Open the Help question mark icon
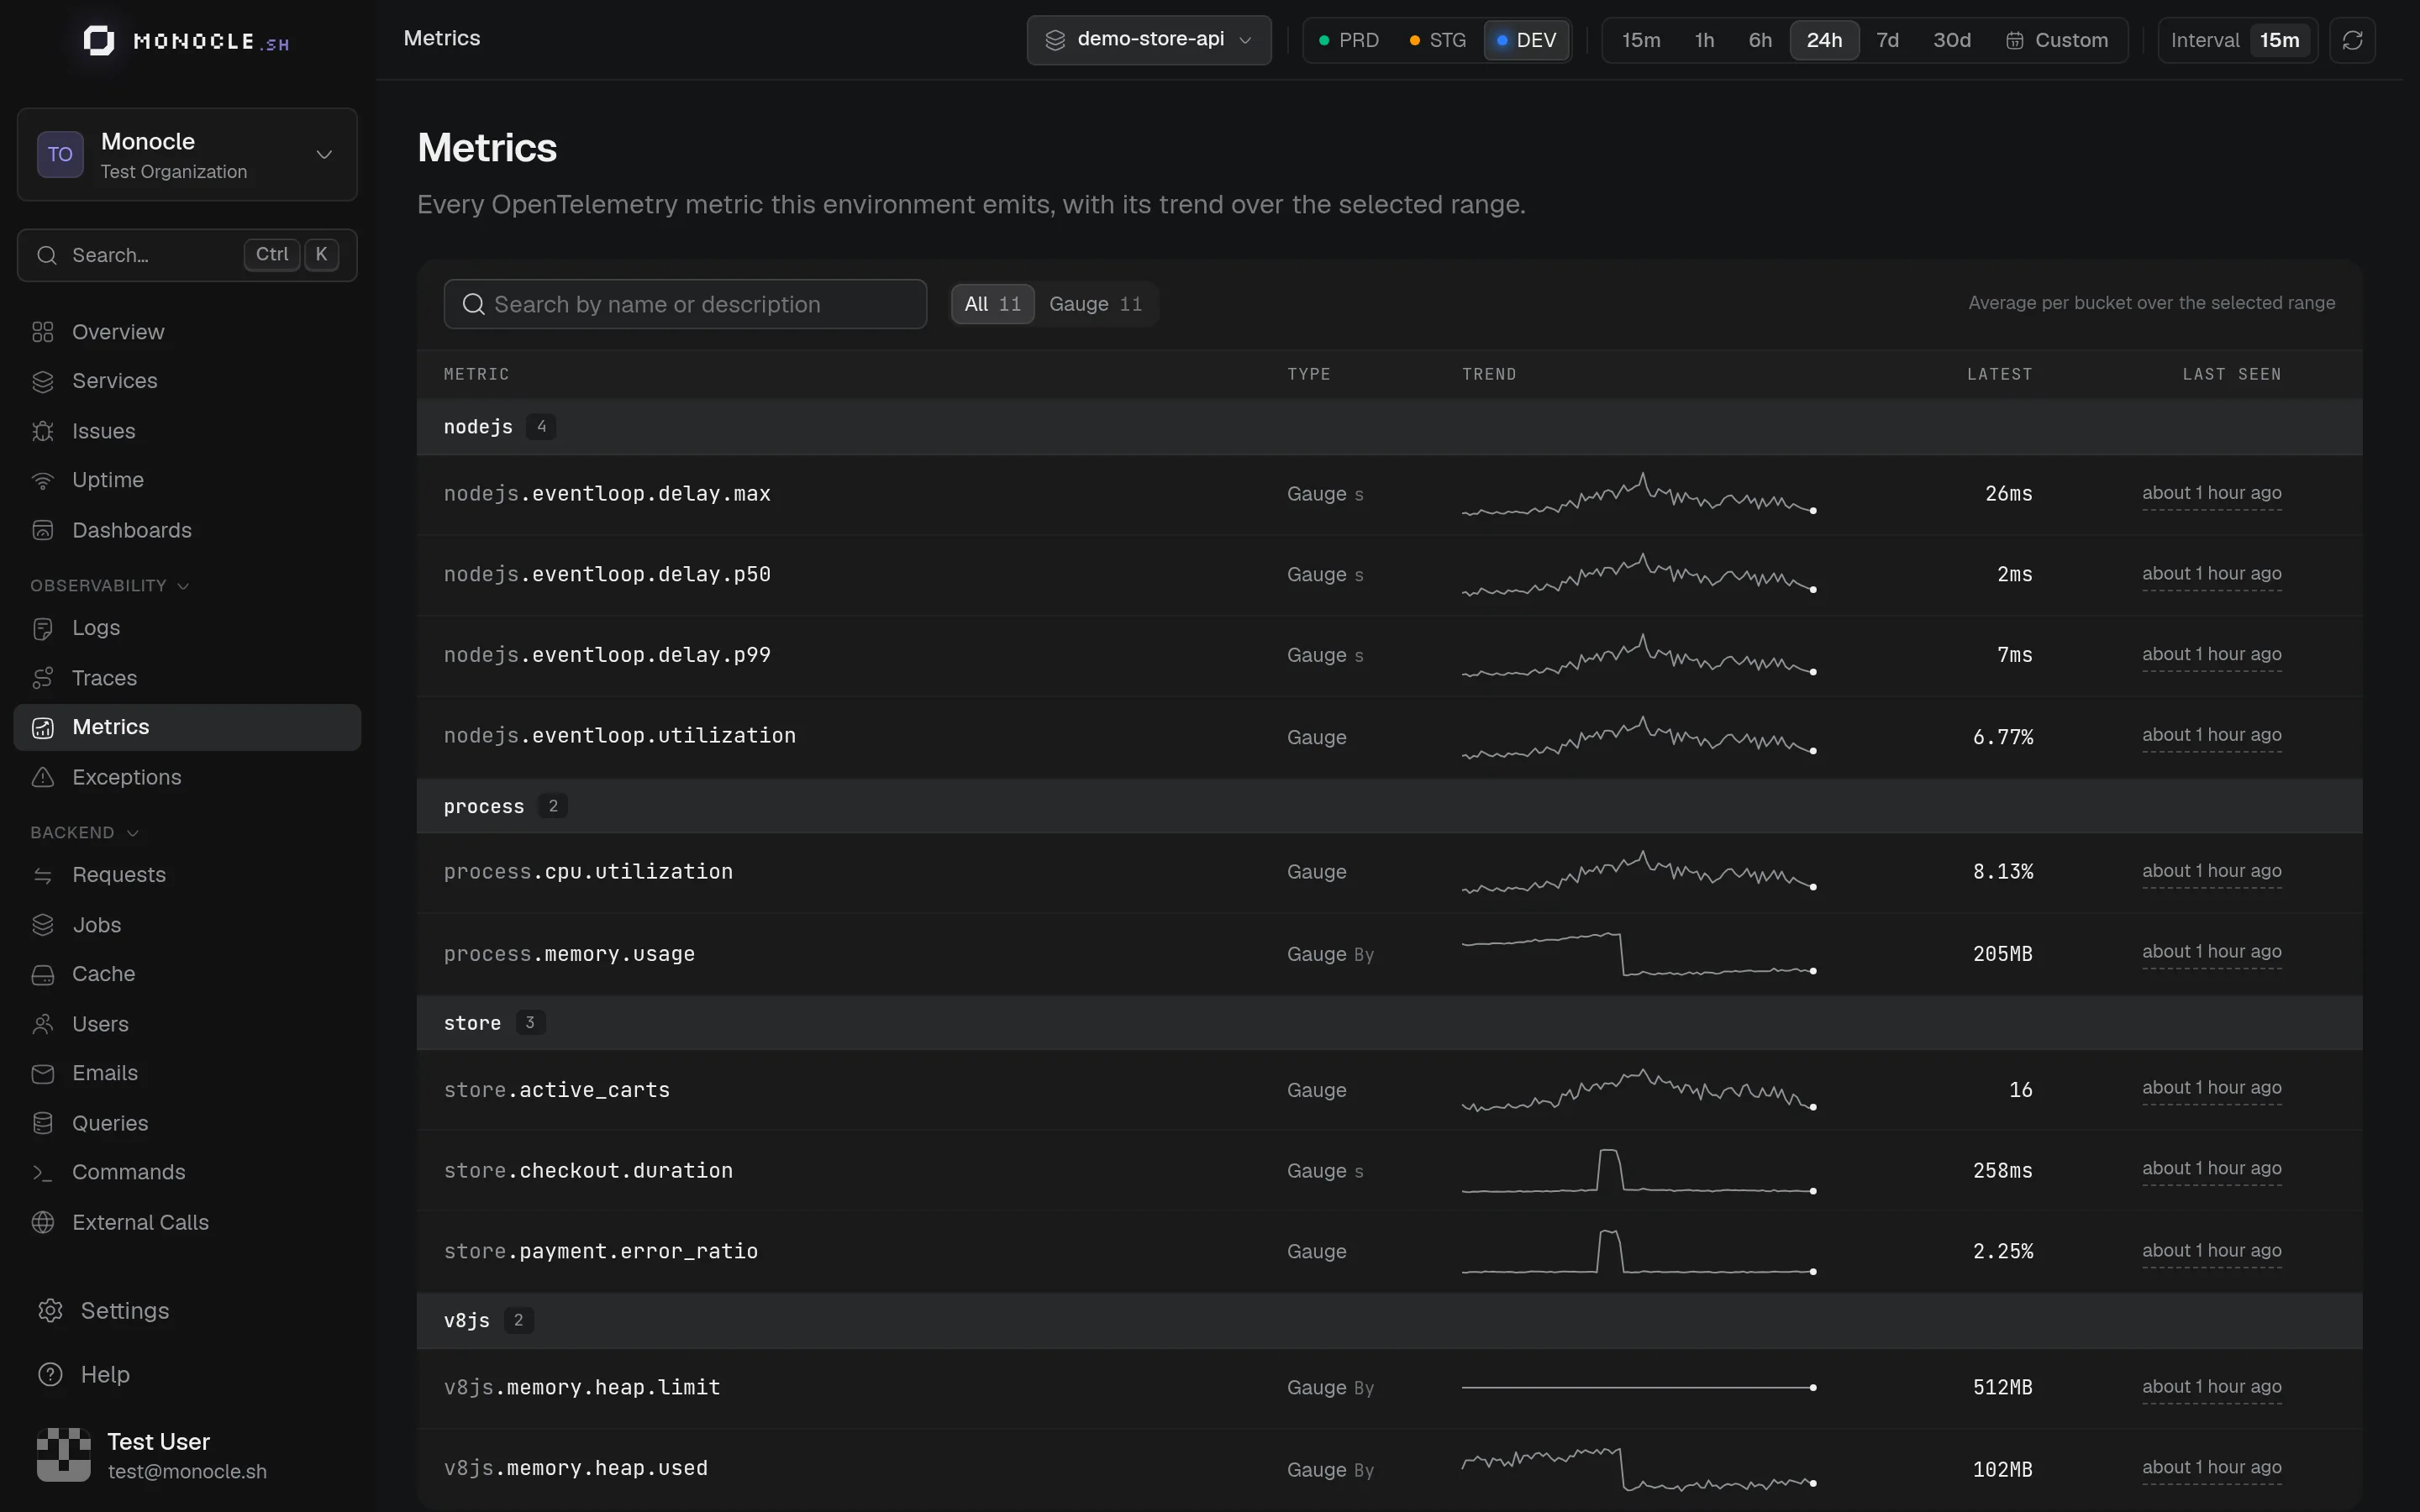 [50, 1374]
